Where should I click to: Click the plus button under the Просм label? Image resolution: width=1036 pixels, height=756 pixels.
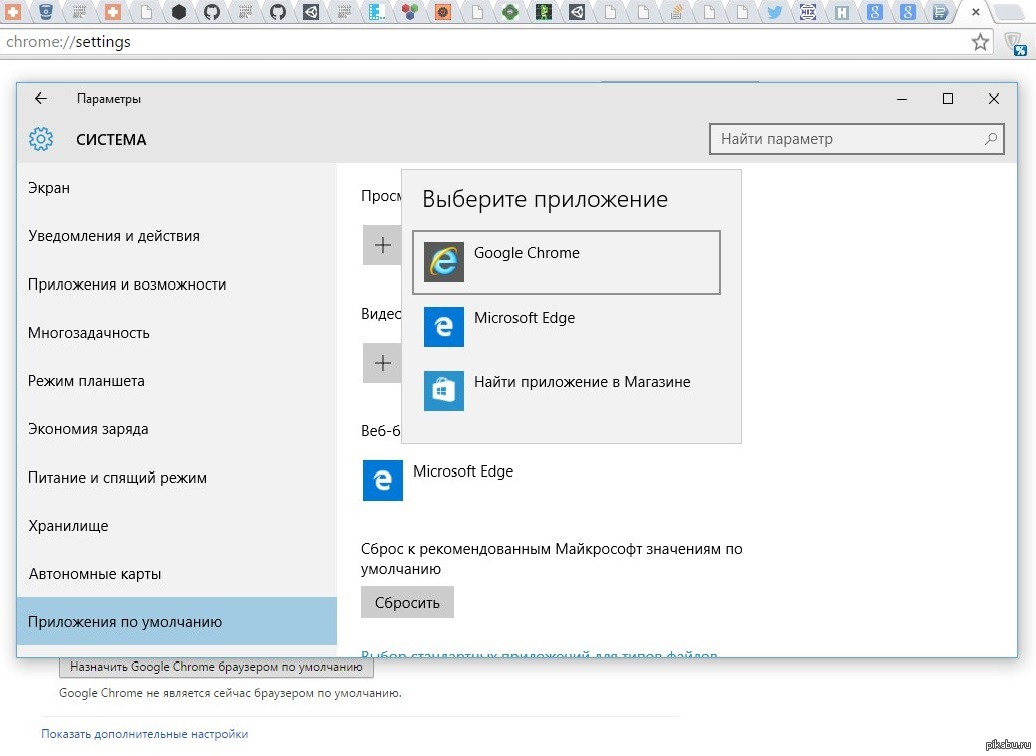[383, 245]
